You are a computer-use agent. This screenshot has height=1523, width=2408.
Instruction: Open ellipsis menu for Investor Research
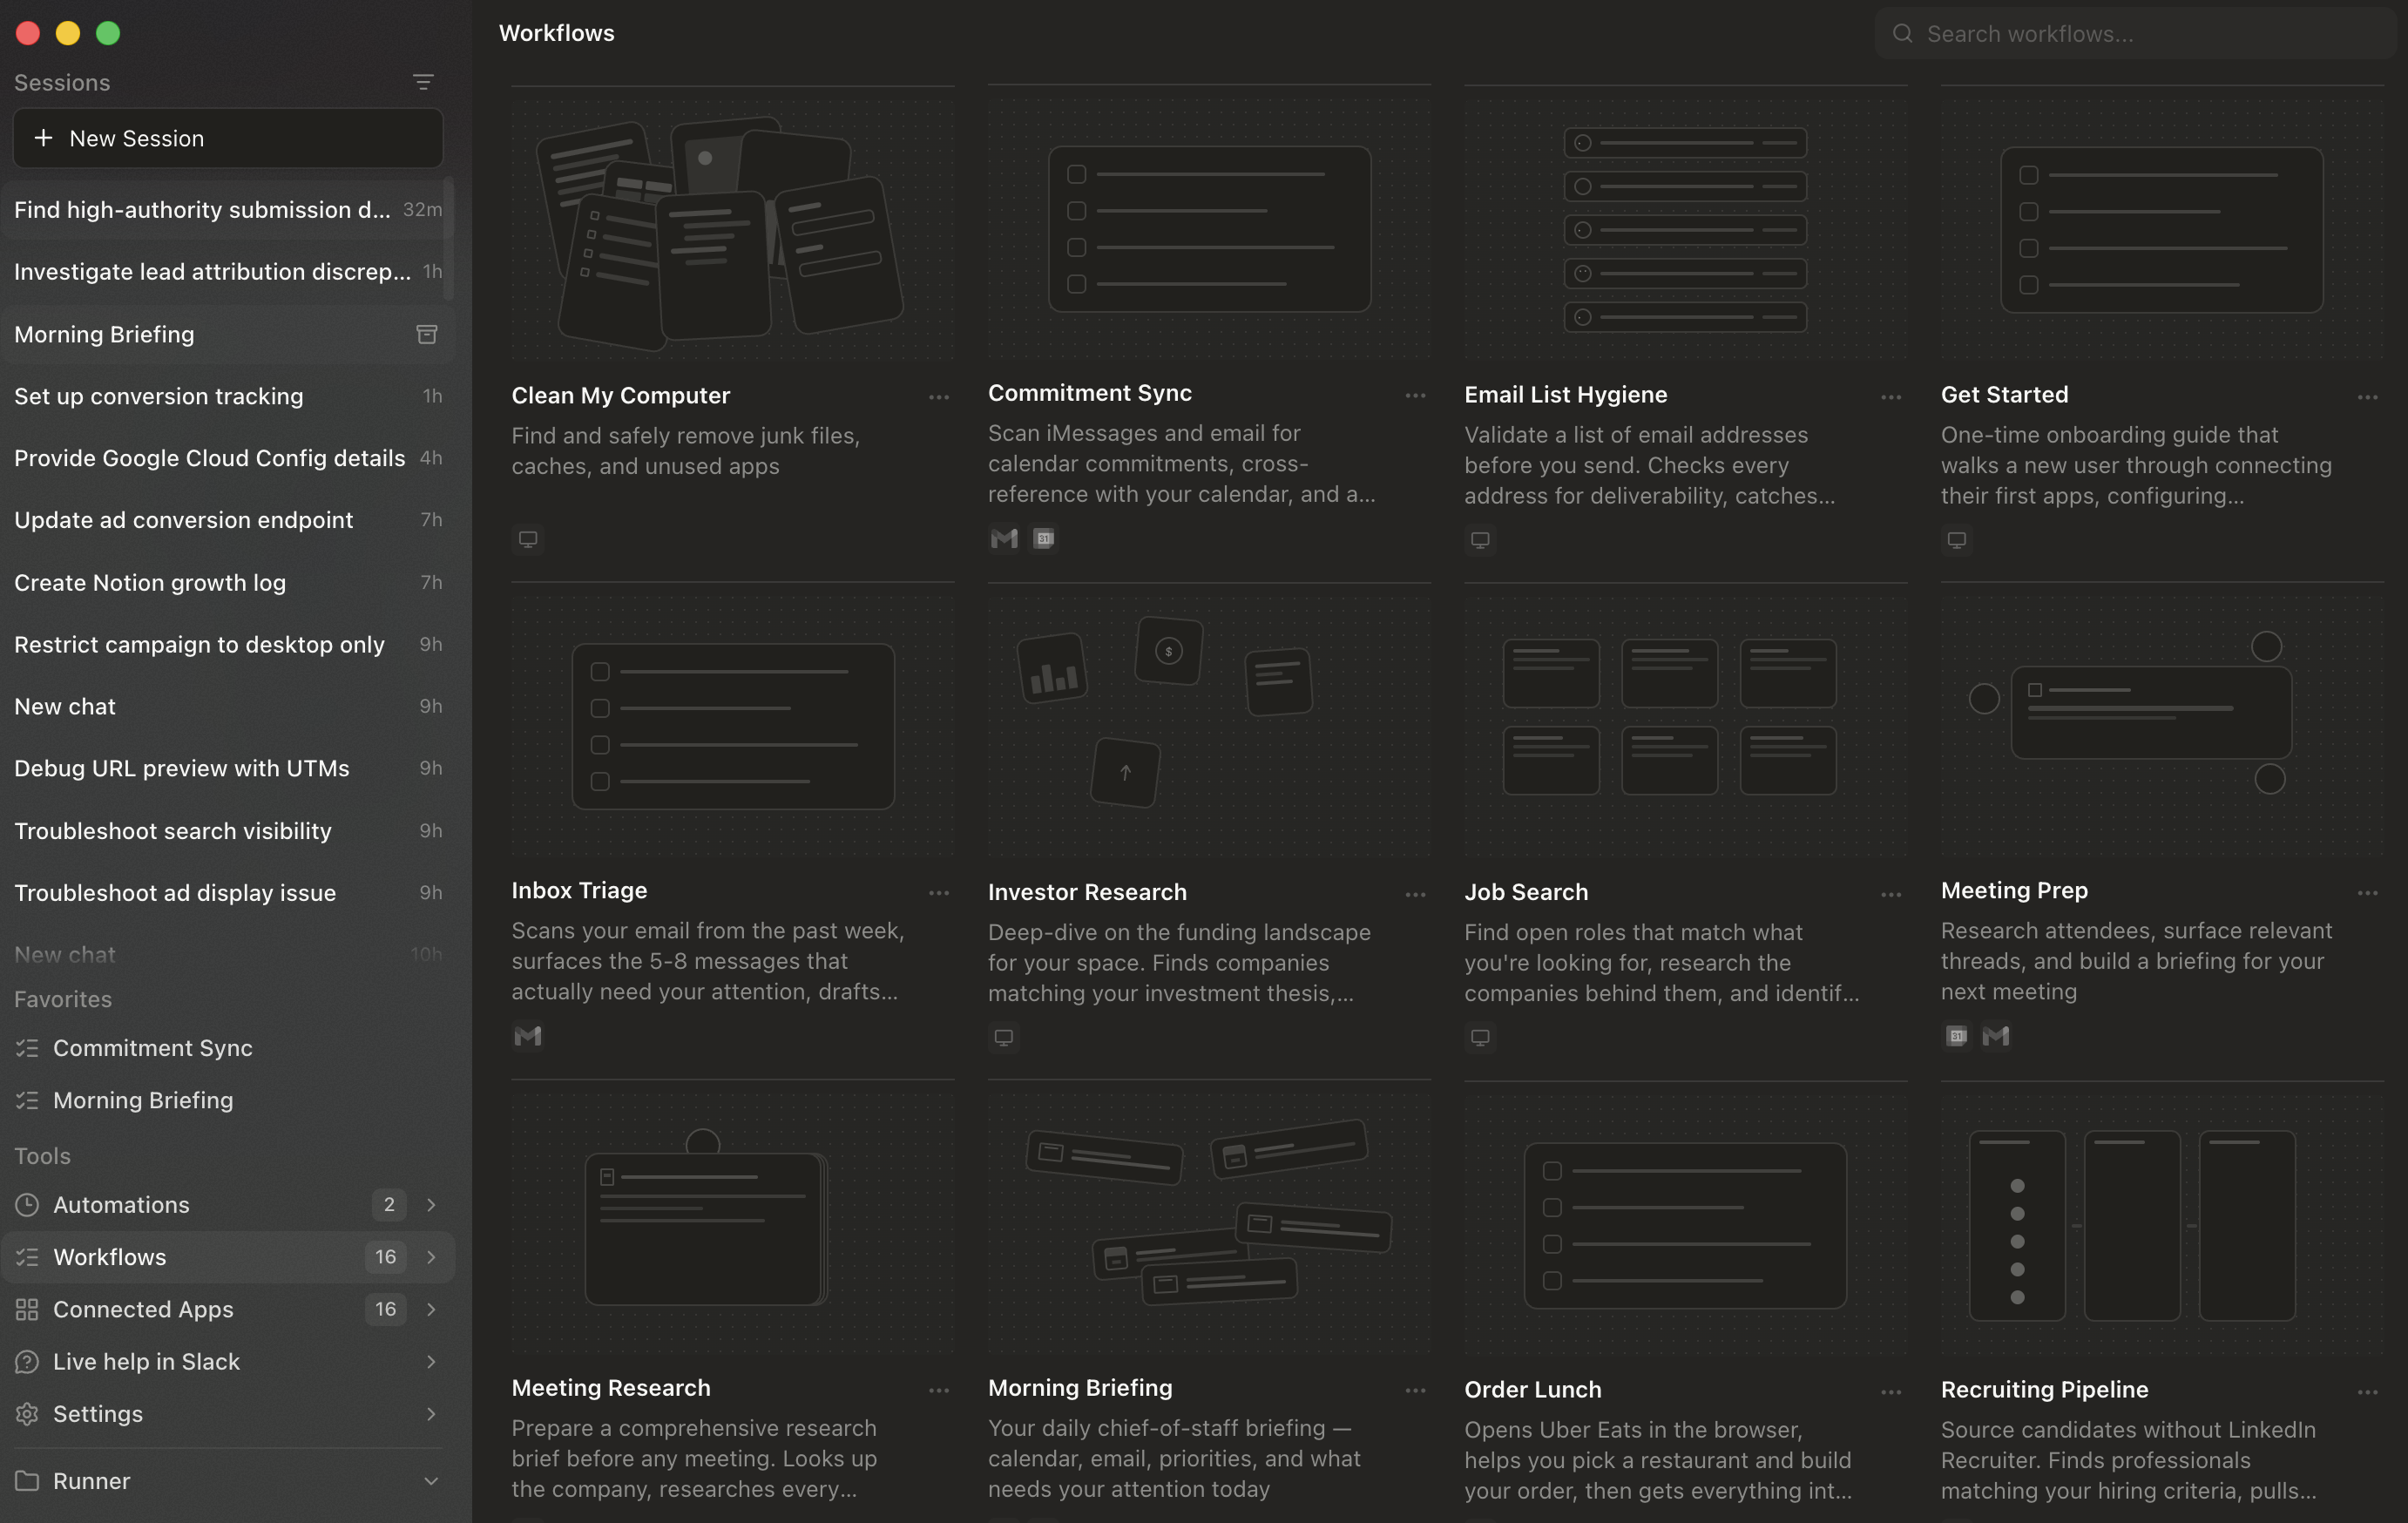click(x=1415, y=894)
